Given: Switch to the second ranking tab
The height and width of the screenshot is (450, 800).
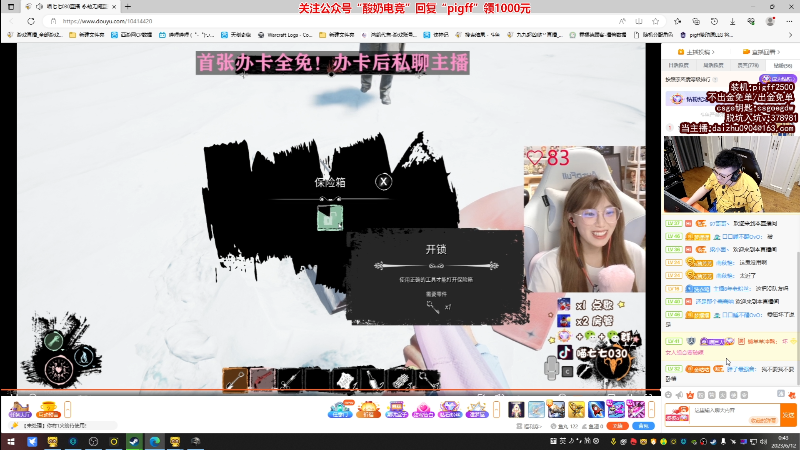Looking at the screenshot, I should tap(713, 65).
